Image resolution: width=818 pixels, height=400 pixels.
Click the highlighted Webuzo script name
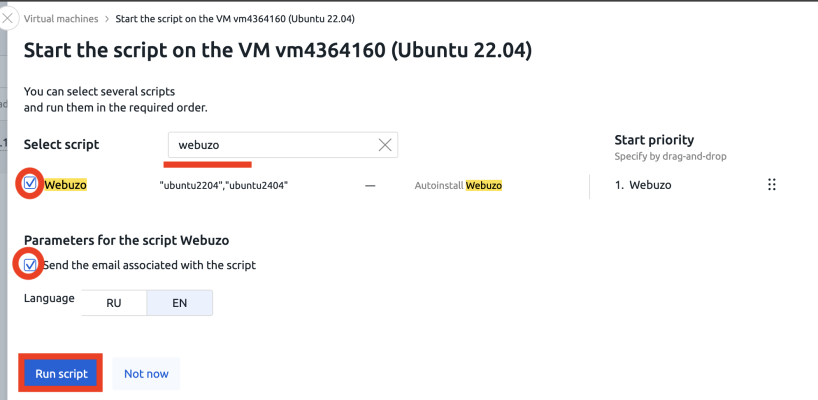tap(65, 185)
